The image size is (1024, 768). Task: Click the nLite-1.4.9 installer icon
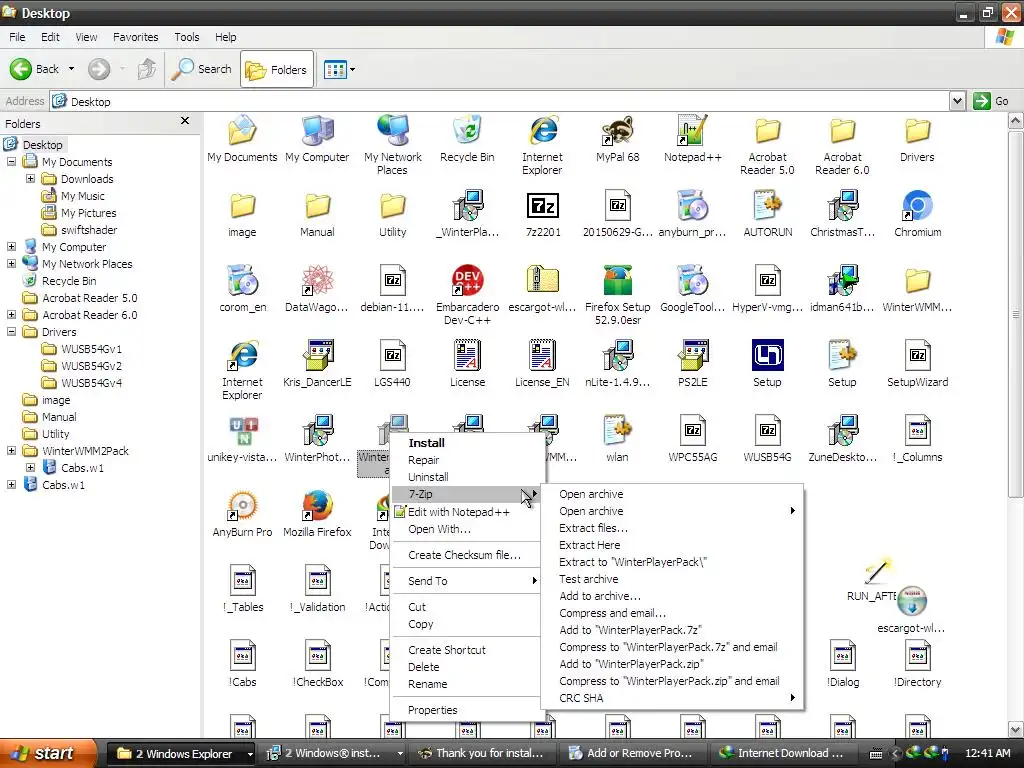pyautogui.click(x=617, y=356)
